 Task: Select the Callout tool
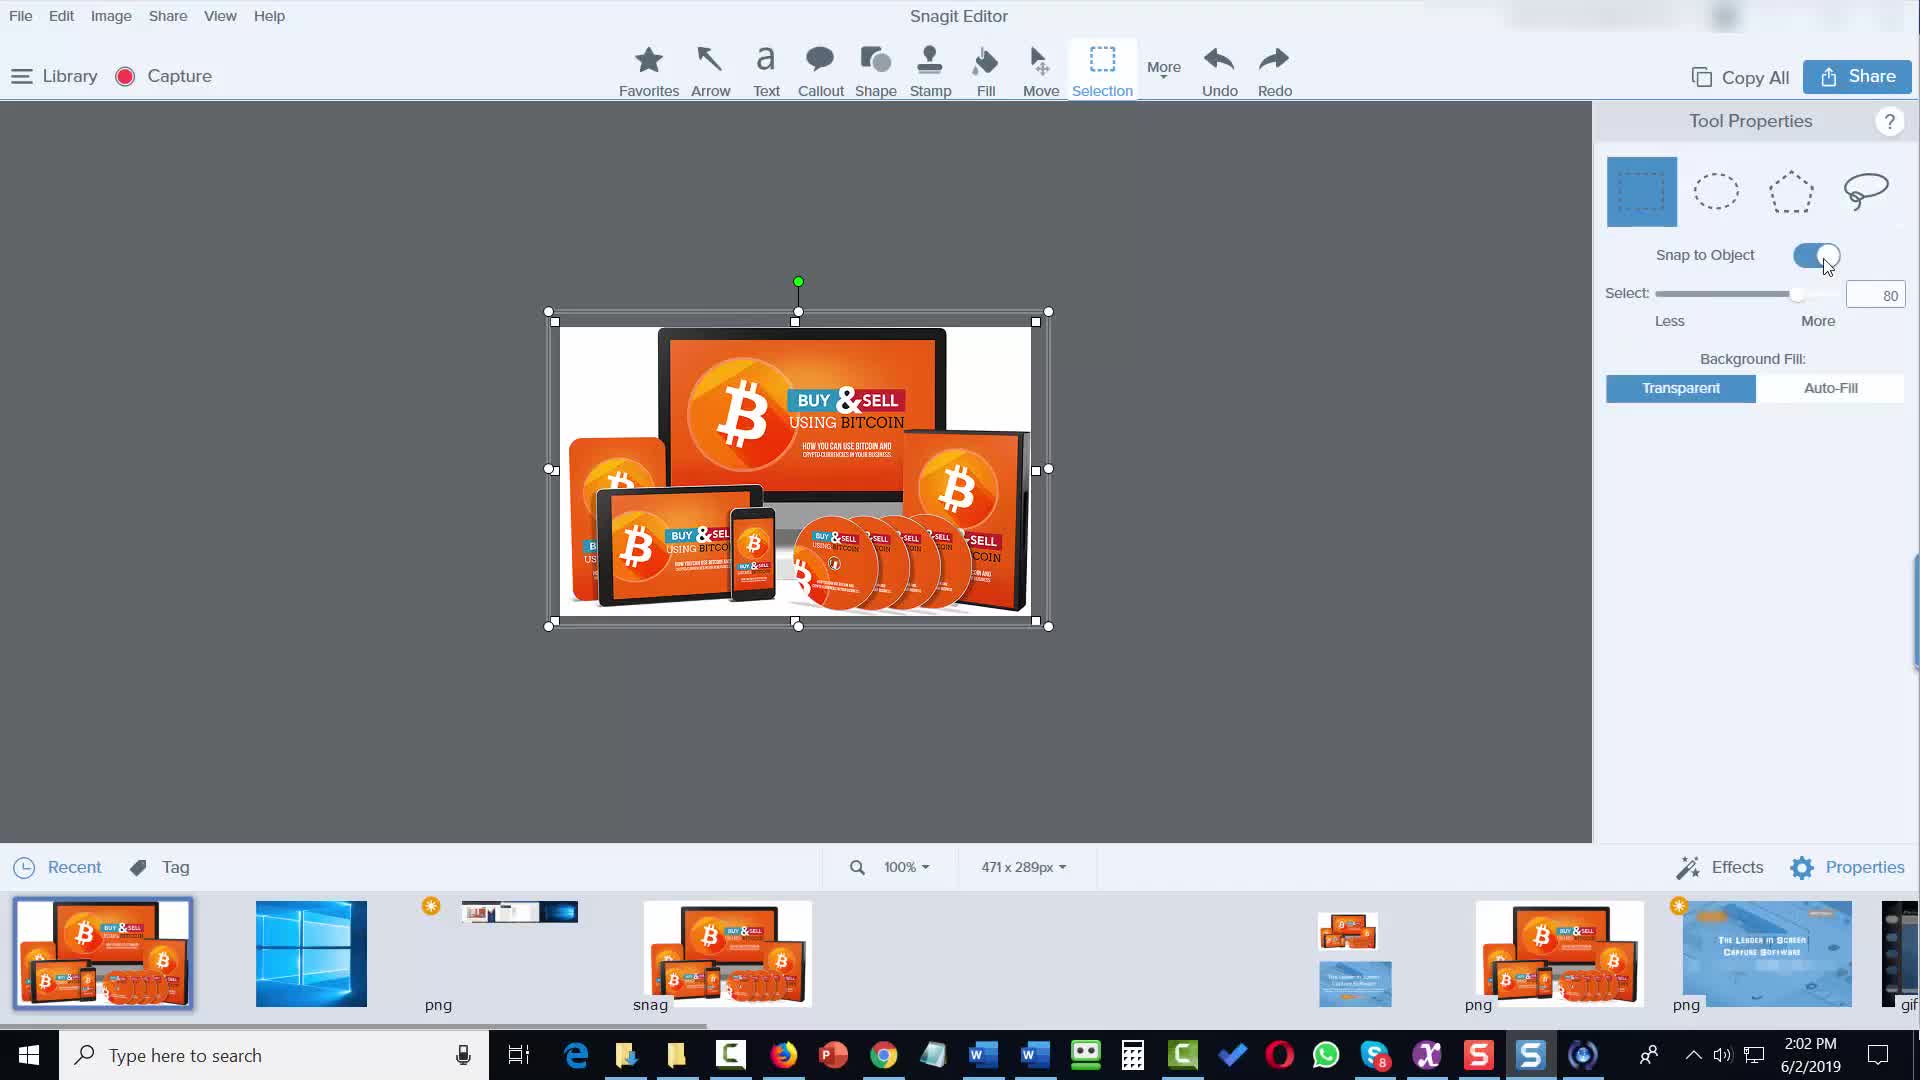[820, 71]
